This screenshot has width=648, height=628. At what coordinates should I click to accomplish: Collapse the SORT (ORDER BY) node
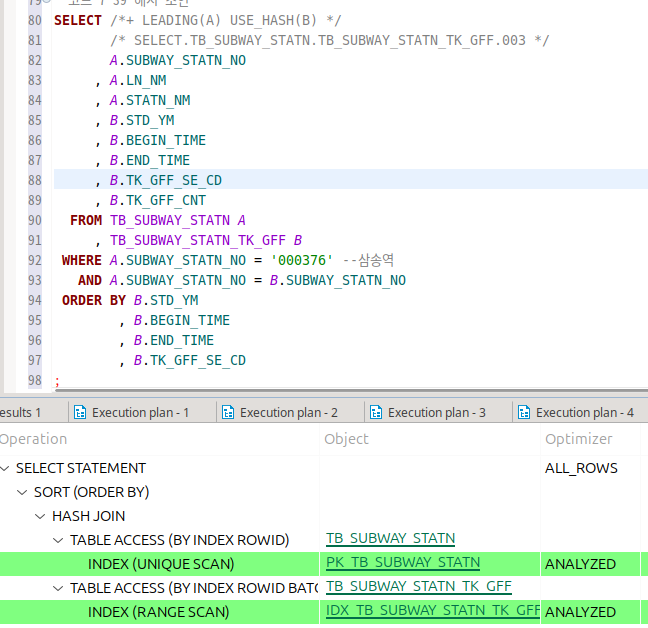point(24,492)
